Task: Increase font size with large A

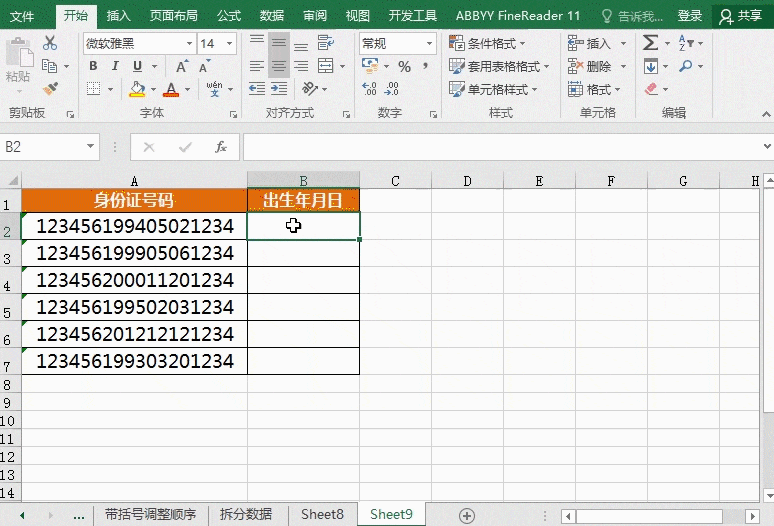Action: coord(182,66)
